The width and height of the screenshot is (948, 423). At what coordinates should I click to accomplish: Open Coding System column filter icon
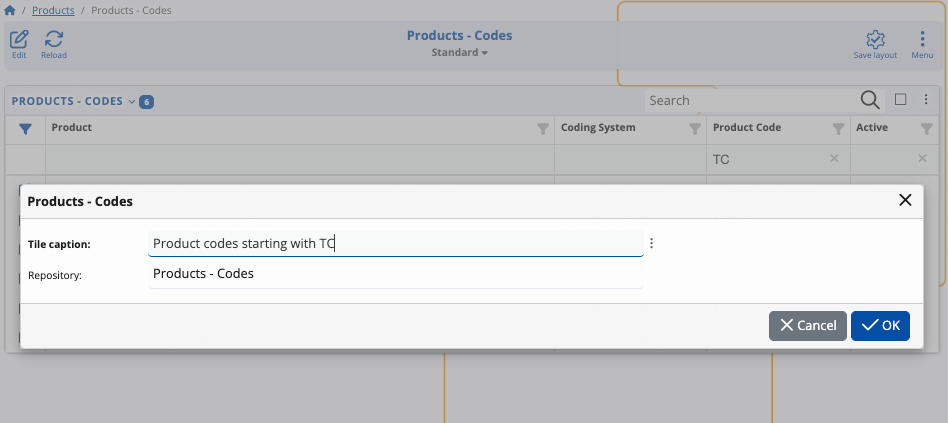[695, 128]
